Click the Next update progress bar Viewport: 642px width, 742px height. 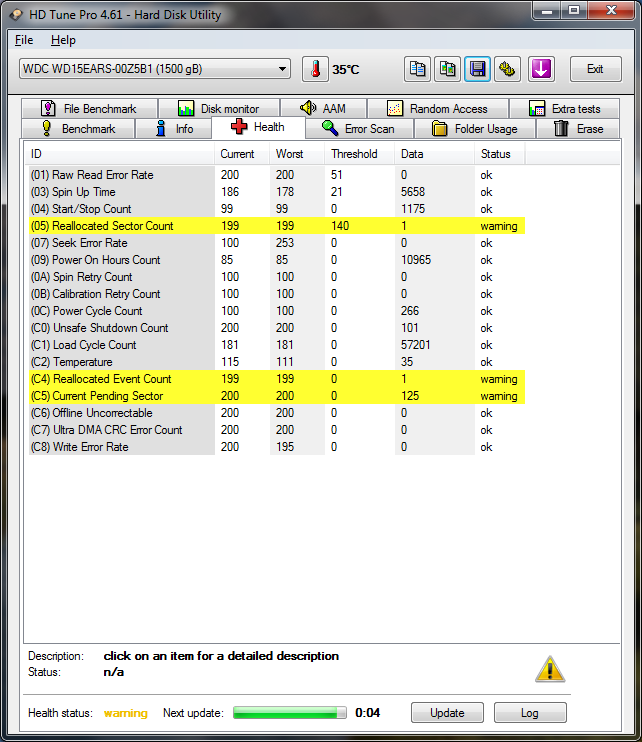tap(290, 713)
